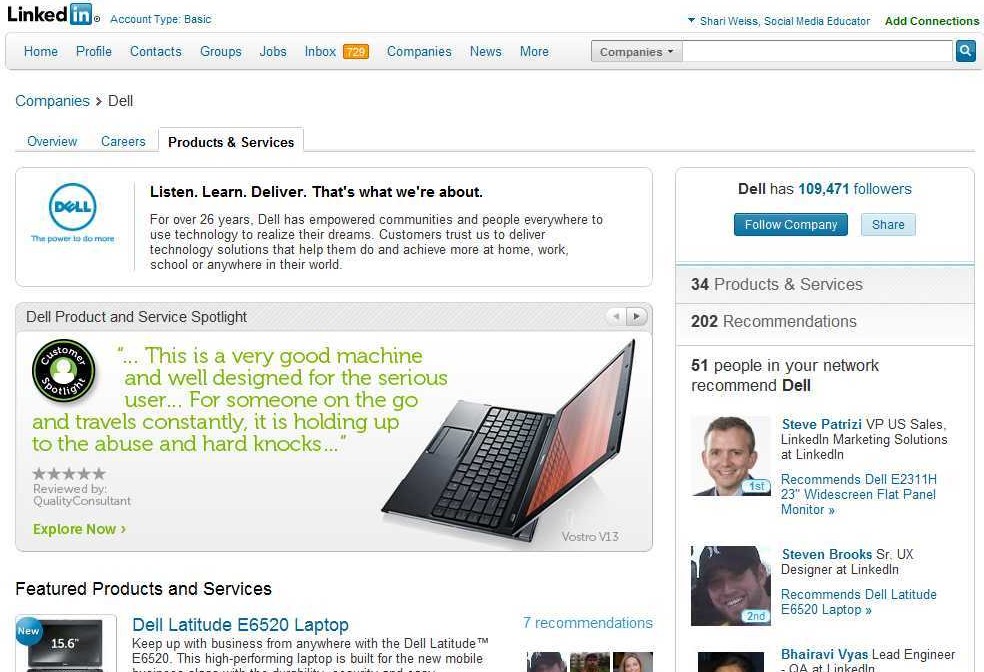Screen dimensions: 984x672
Task: Click the Dell logo image
Action: coord(73,213)
